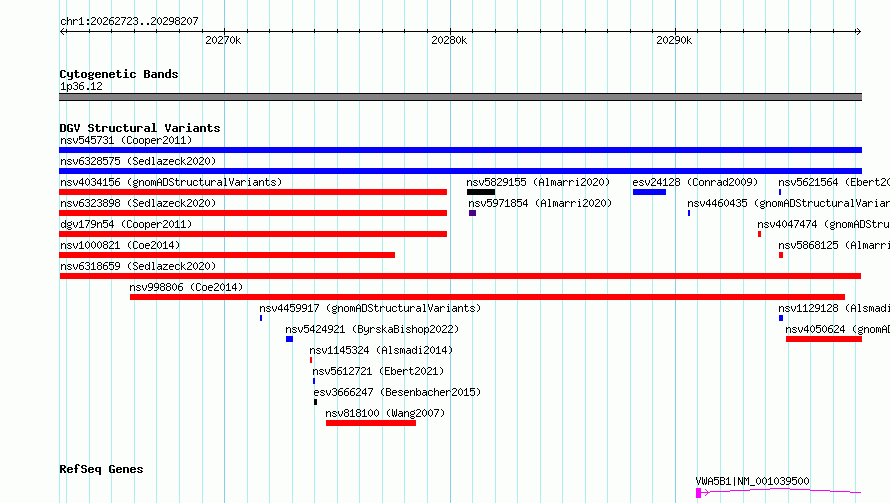This screenshot has height=503, width=890.
Task: Click the nsv818100 (Wang2007) red bar
Action: 371,423
